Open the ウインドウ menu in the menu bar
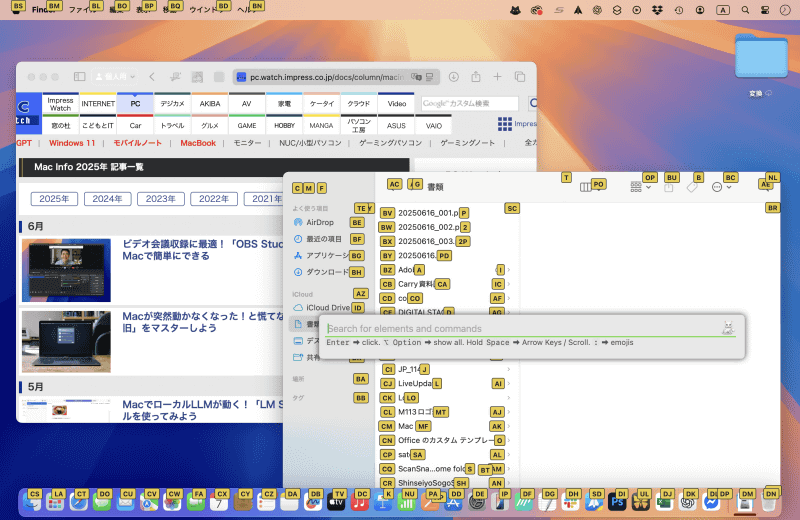Viewport: 800px width, 520px height. pos(205,10)
